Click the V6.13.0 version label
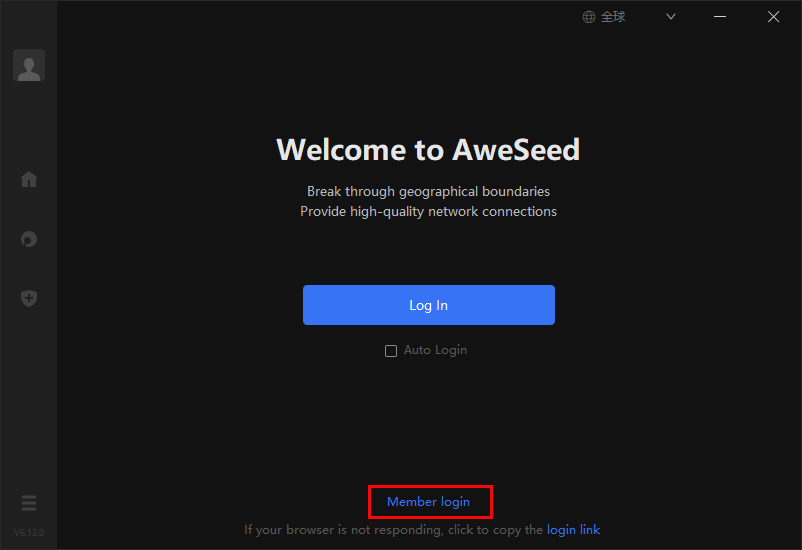The height and width of the screenshot is (550, 802). (29, 533)
